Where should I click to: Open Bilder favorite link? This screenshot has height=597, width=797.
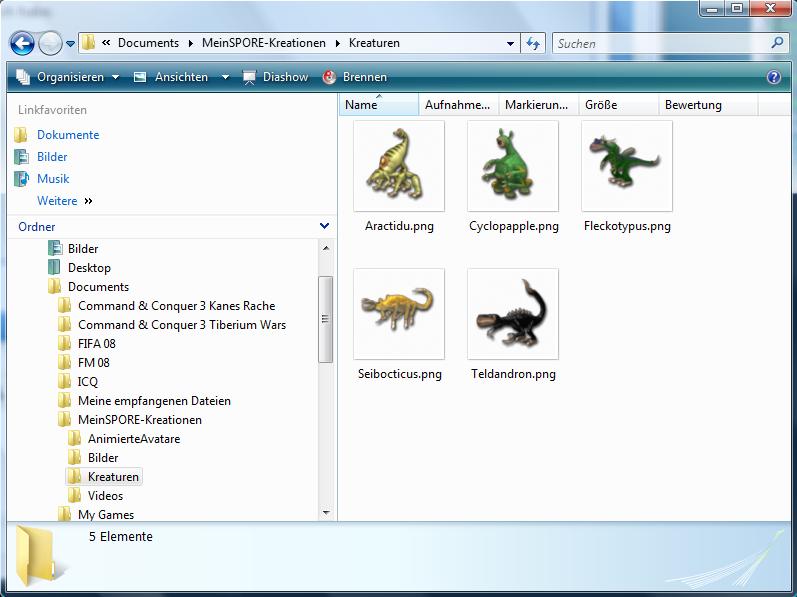[x=52, y=156]
